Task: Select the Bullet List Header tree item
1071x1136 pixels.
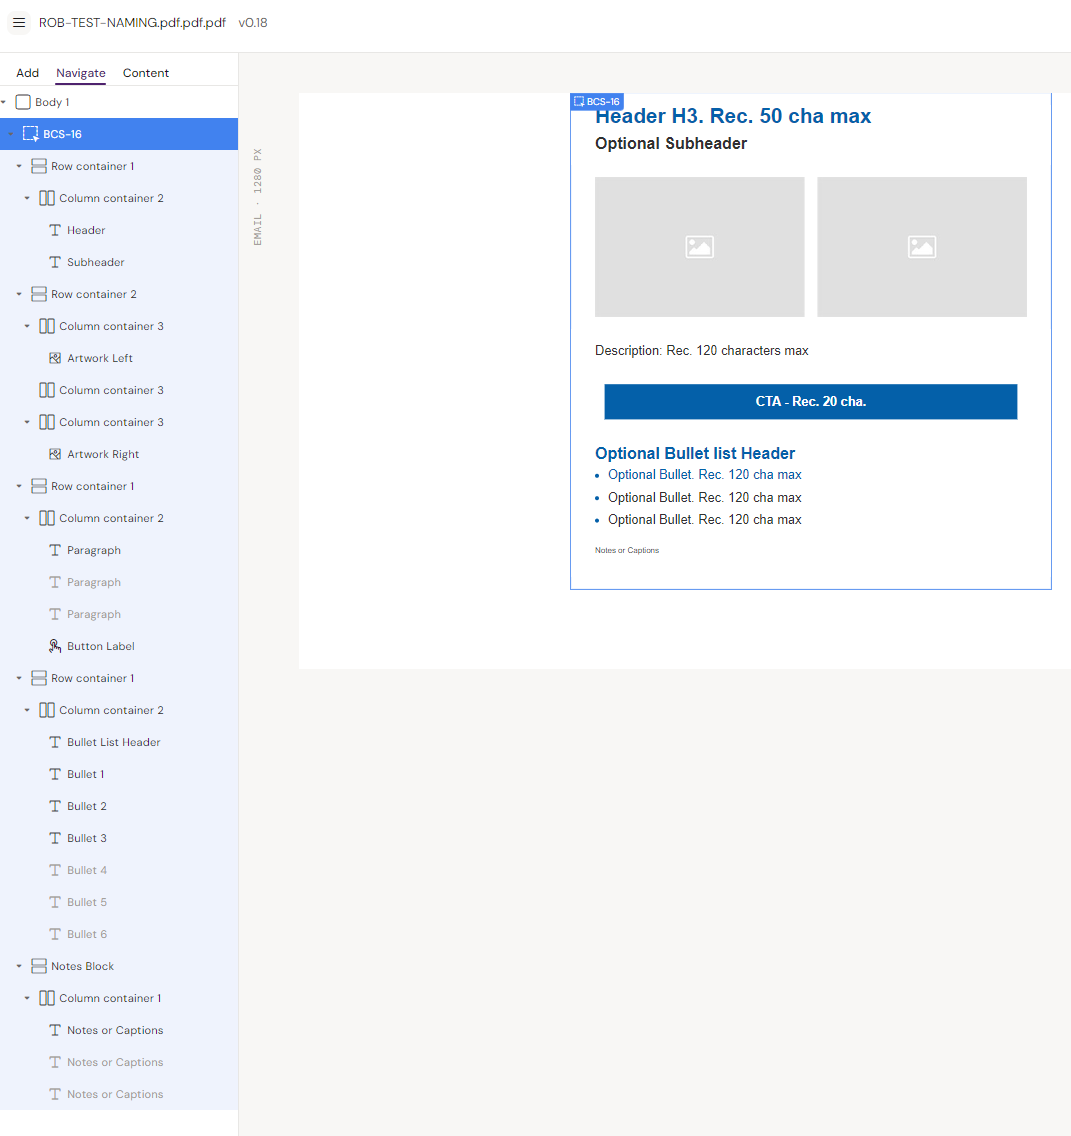Action: (113, 742)
